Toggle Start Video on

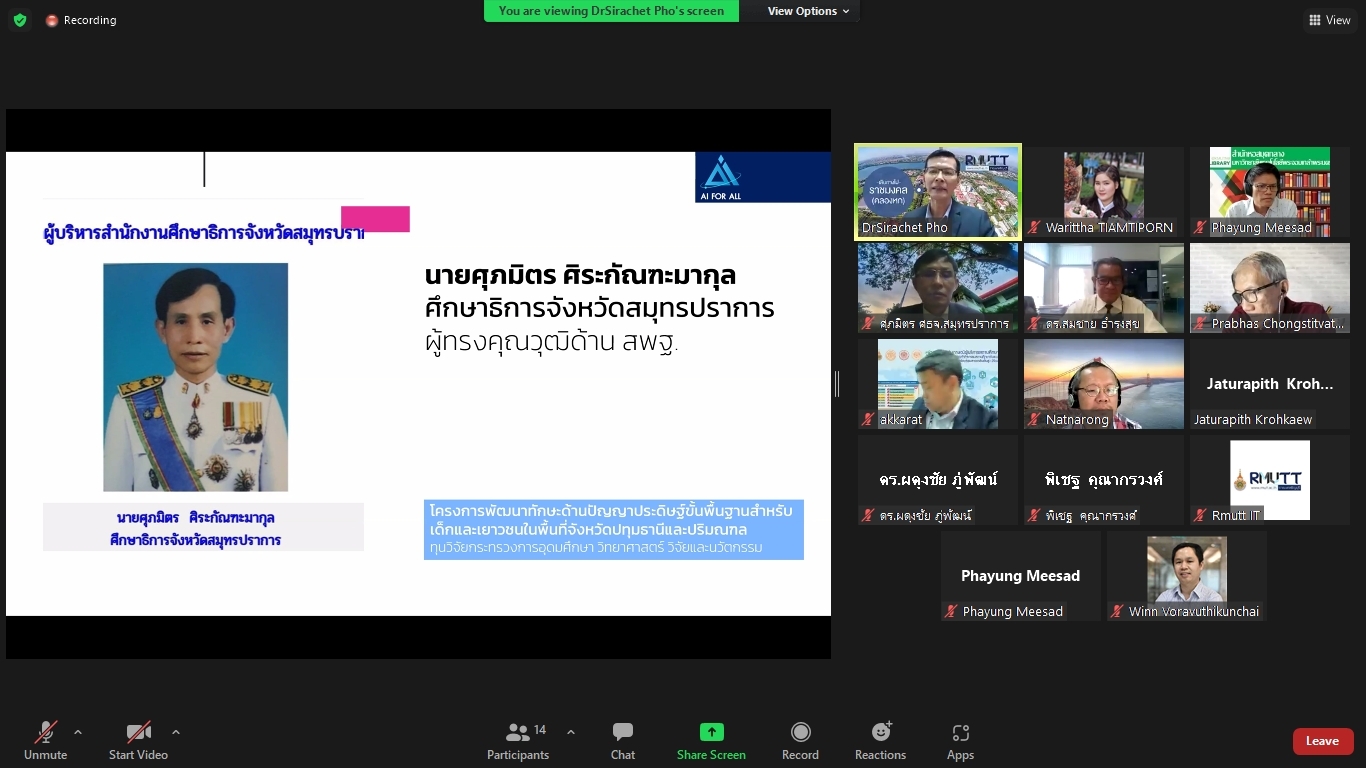click(x=138, y=742)
